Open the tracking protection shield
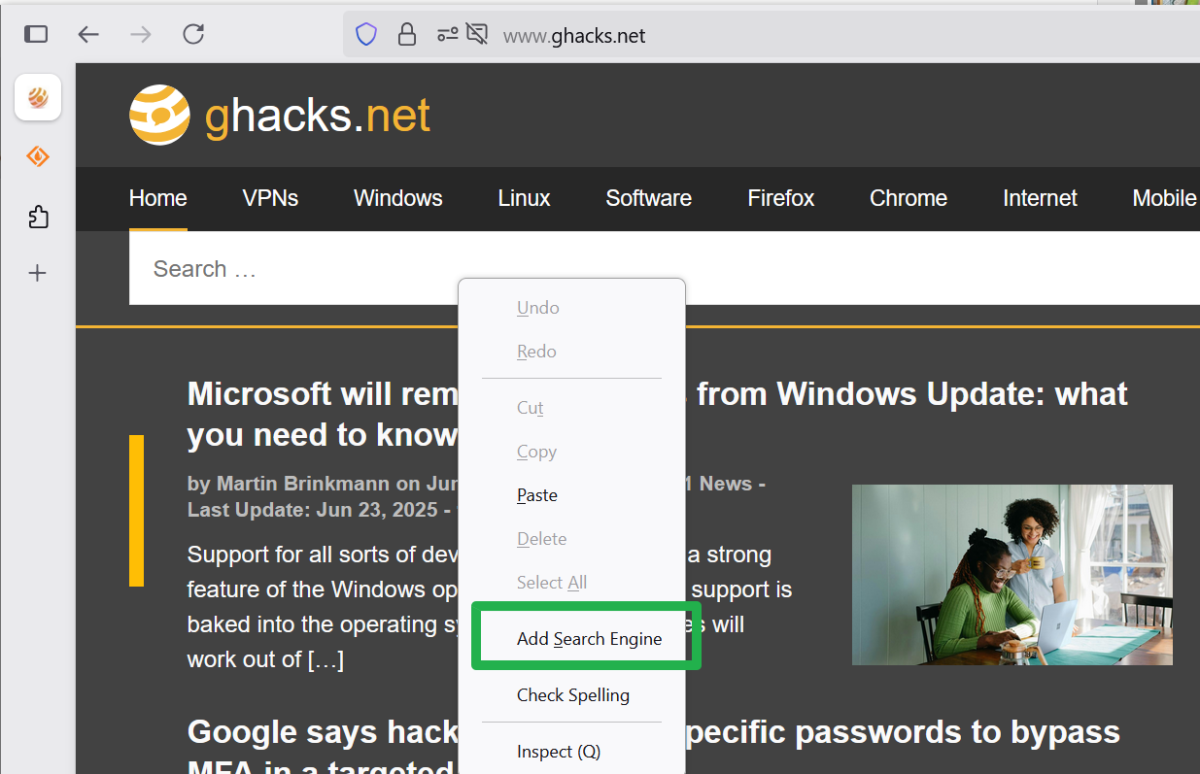This screenshot has height=774, width=1200. [367, 35]
